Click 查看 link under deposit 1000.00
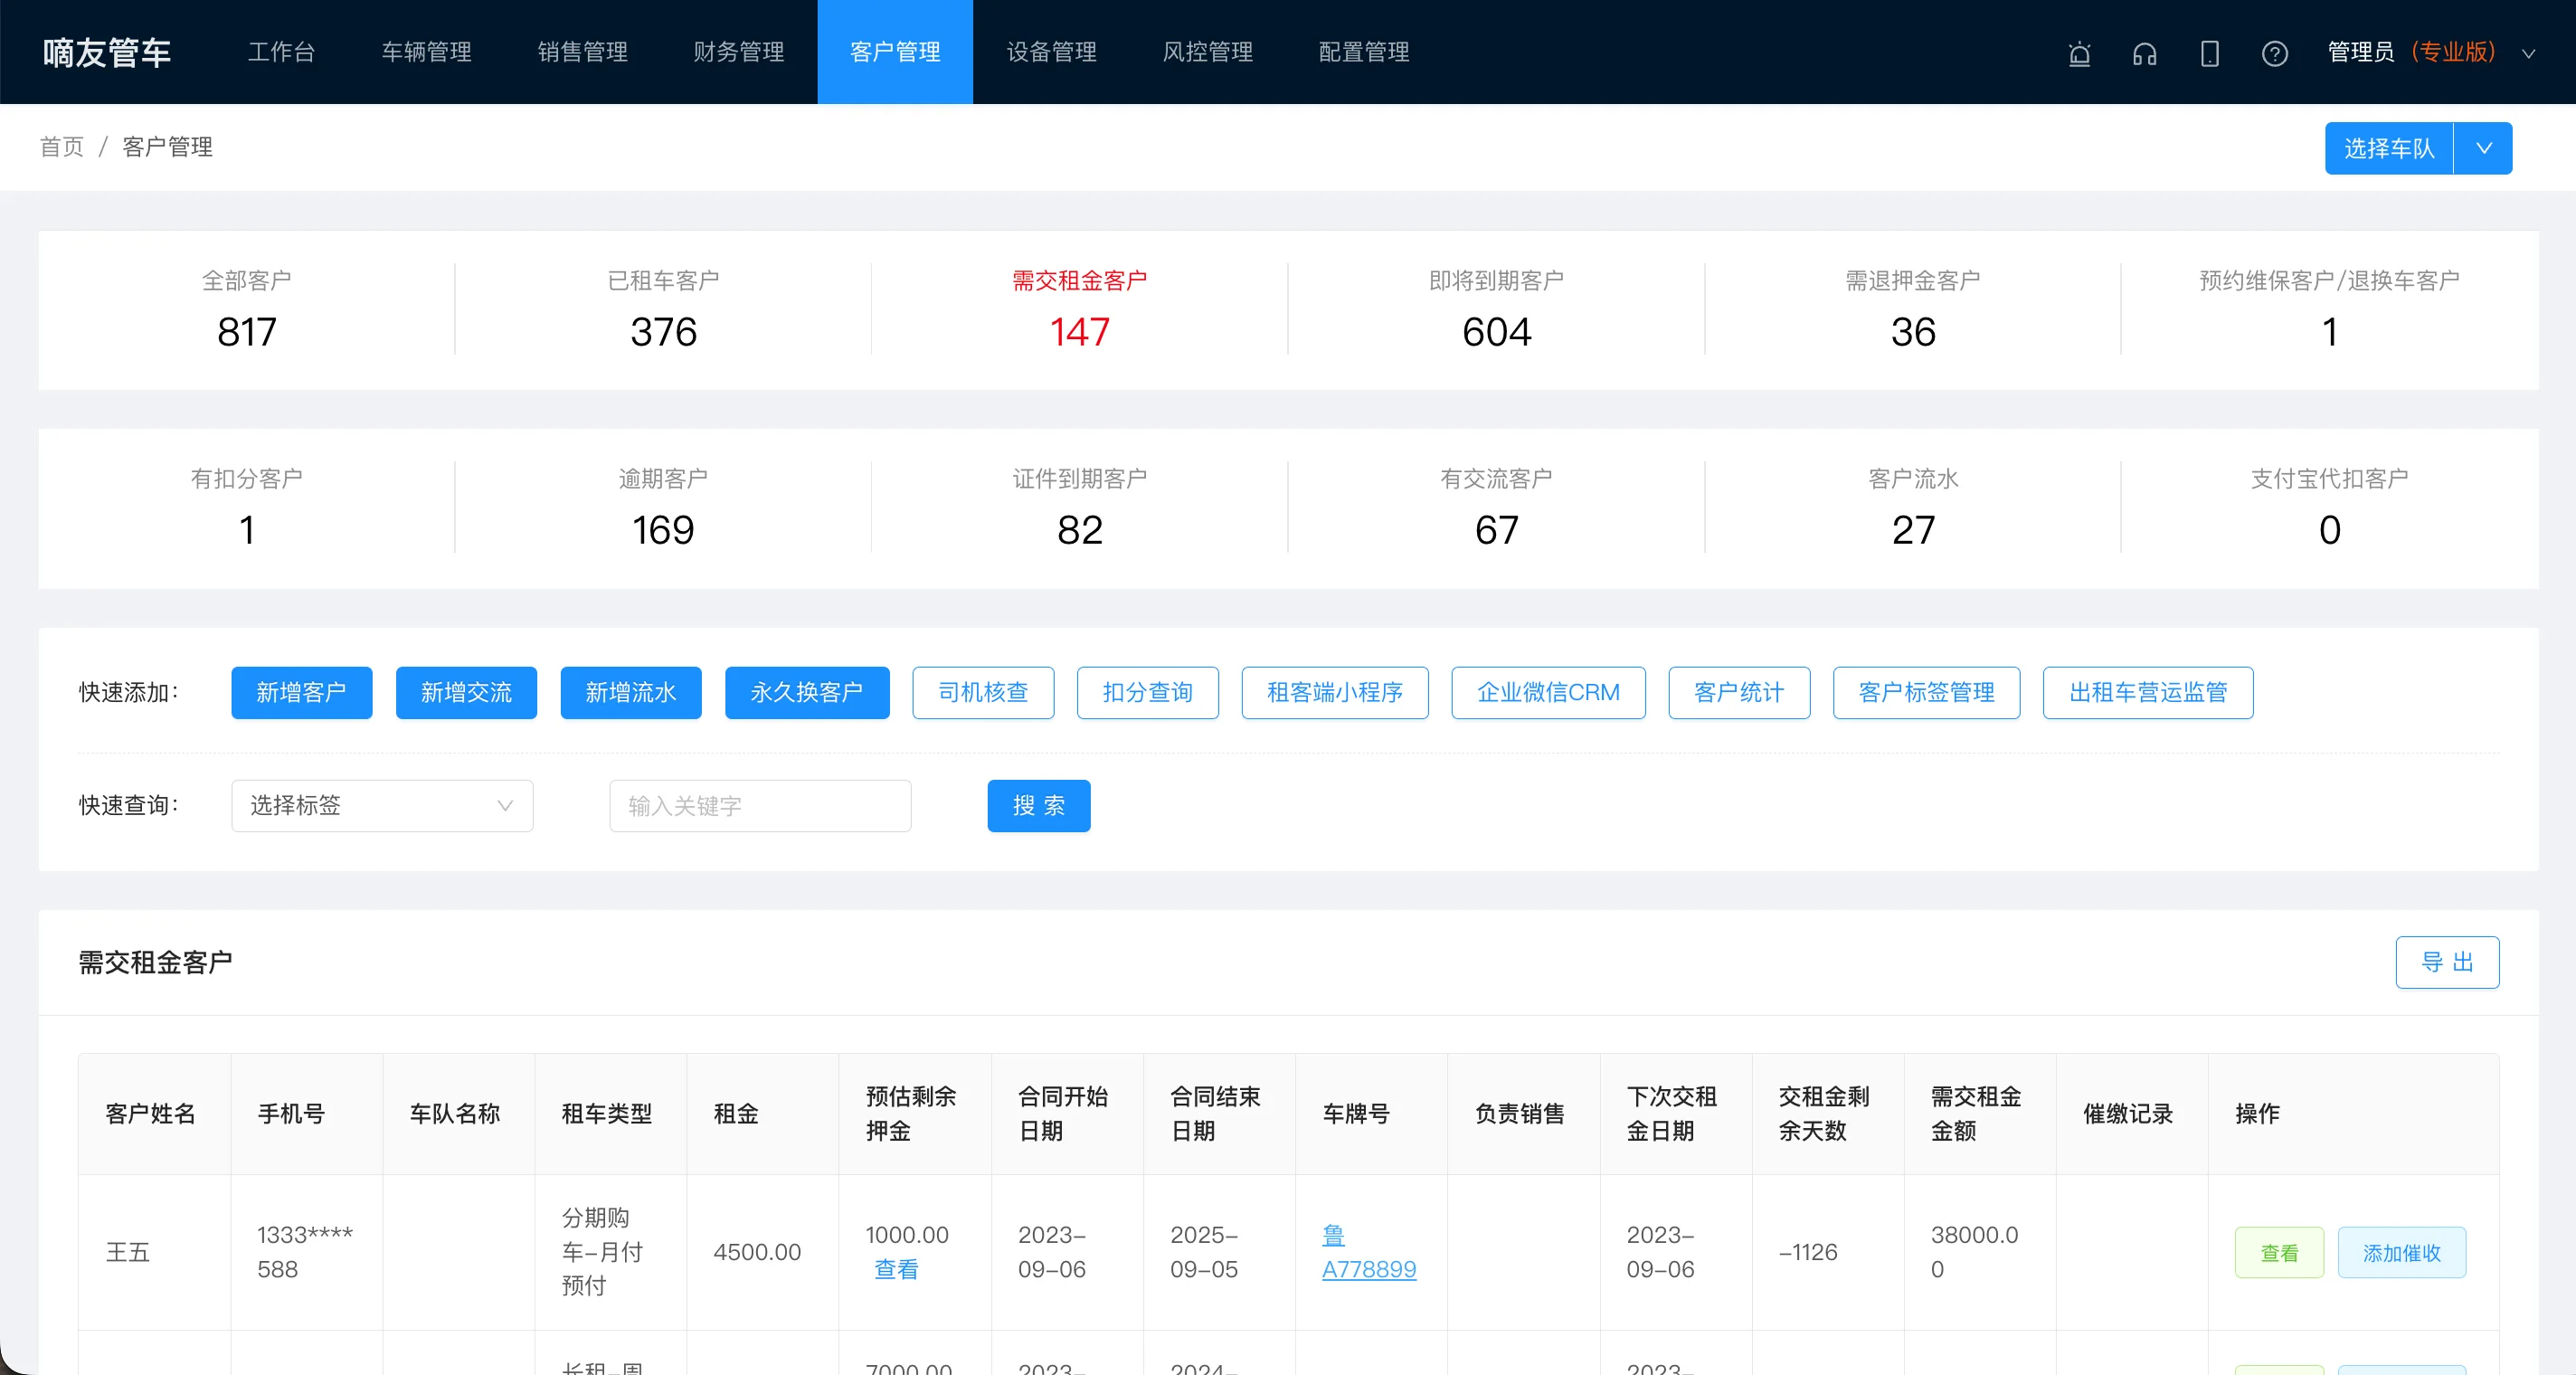This screenshot has width=2576, height=1375. [x=896, y=1269]
